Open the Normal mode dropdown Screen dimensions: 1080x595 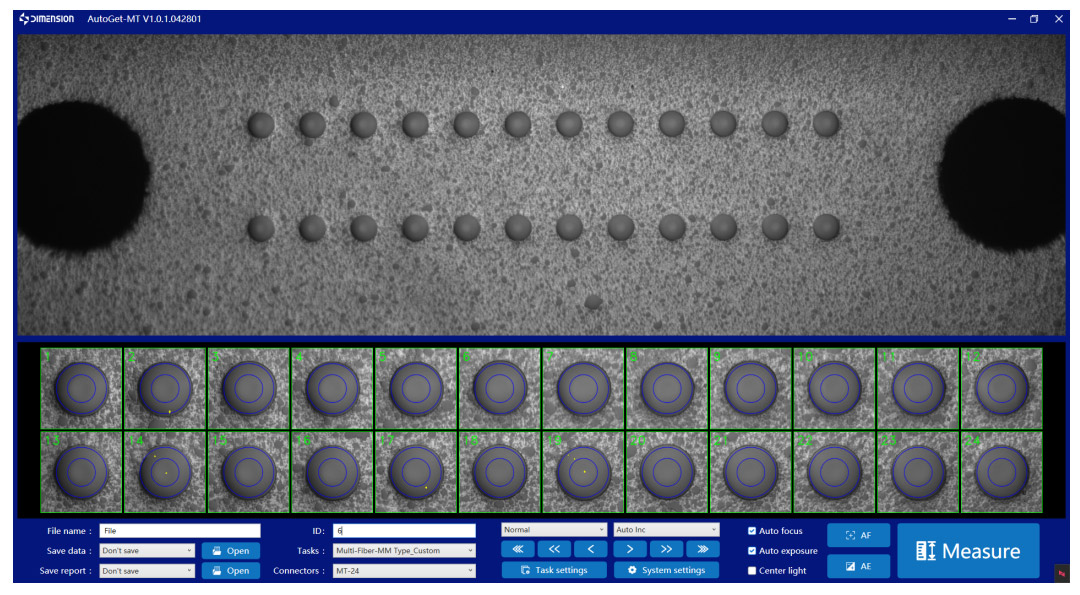(x=554, y=530)
